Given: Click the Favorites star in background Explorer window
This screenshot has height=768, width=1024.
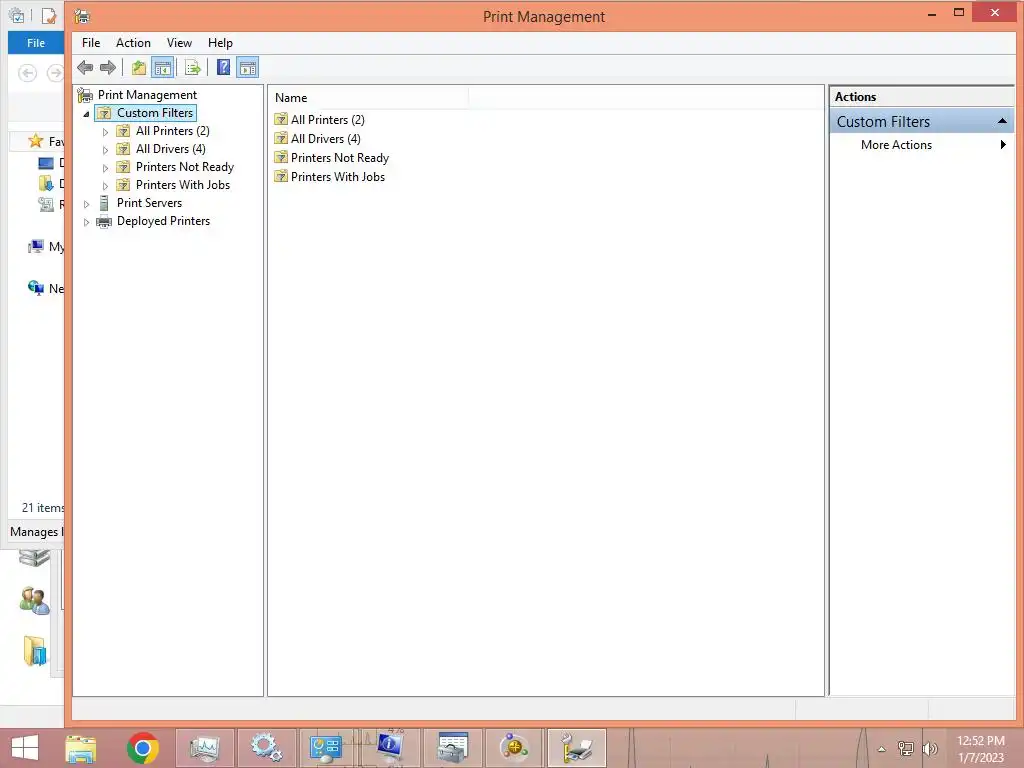Looking at the screenshot, I should click(36, 140).
